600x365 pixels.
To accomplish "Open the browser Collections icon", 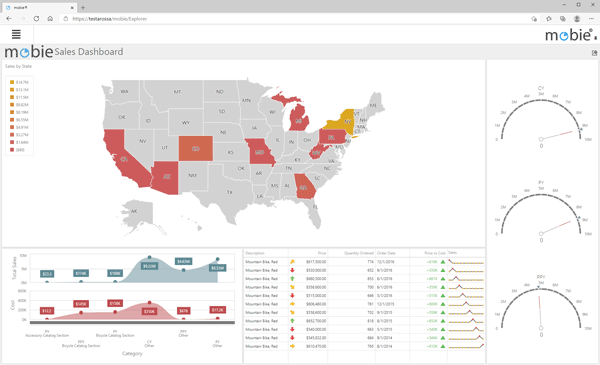I will (x=562, y=19).
